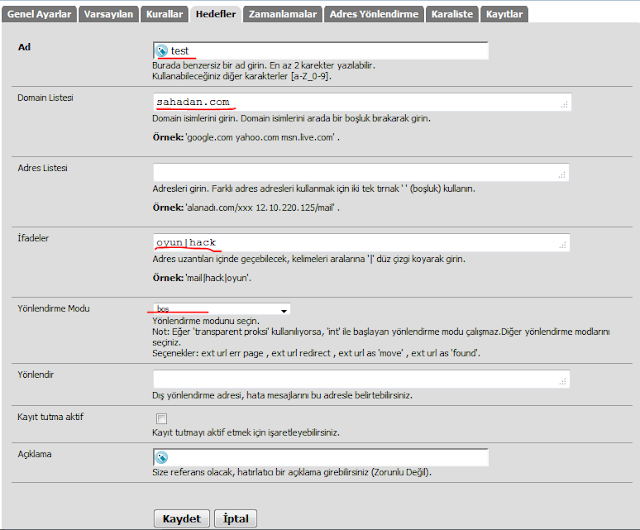Open the Adres Yönlendirme tab
The image size is (640, 530).
(x=374, y=14)
